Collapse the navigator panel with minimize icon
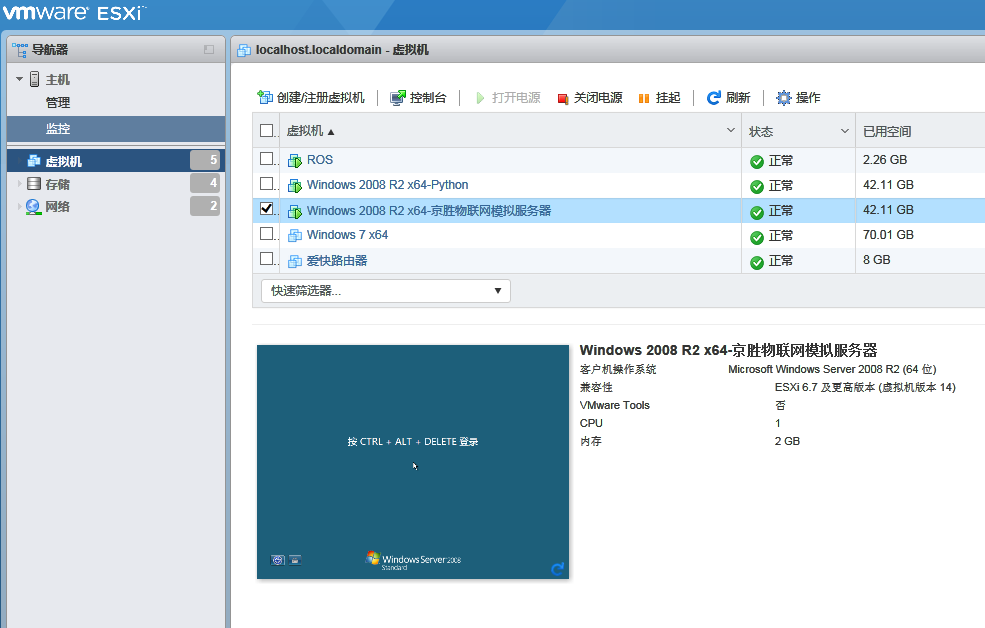 pyautogui.click(x=209, y=50)
